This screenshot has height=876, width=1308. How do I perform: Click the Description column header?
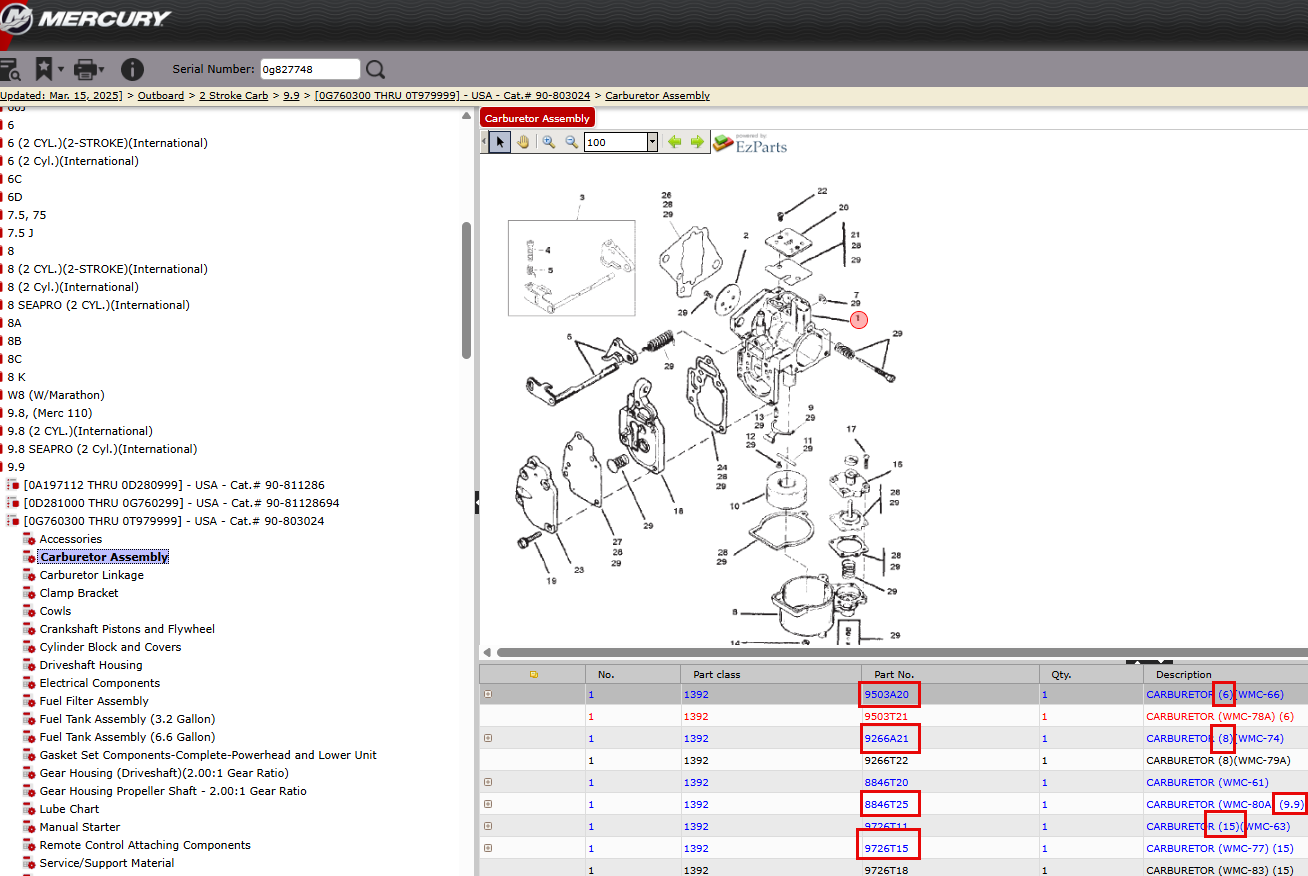(1225, 674)
